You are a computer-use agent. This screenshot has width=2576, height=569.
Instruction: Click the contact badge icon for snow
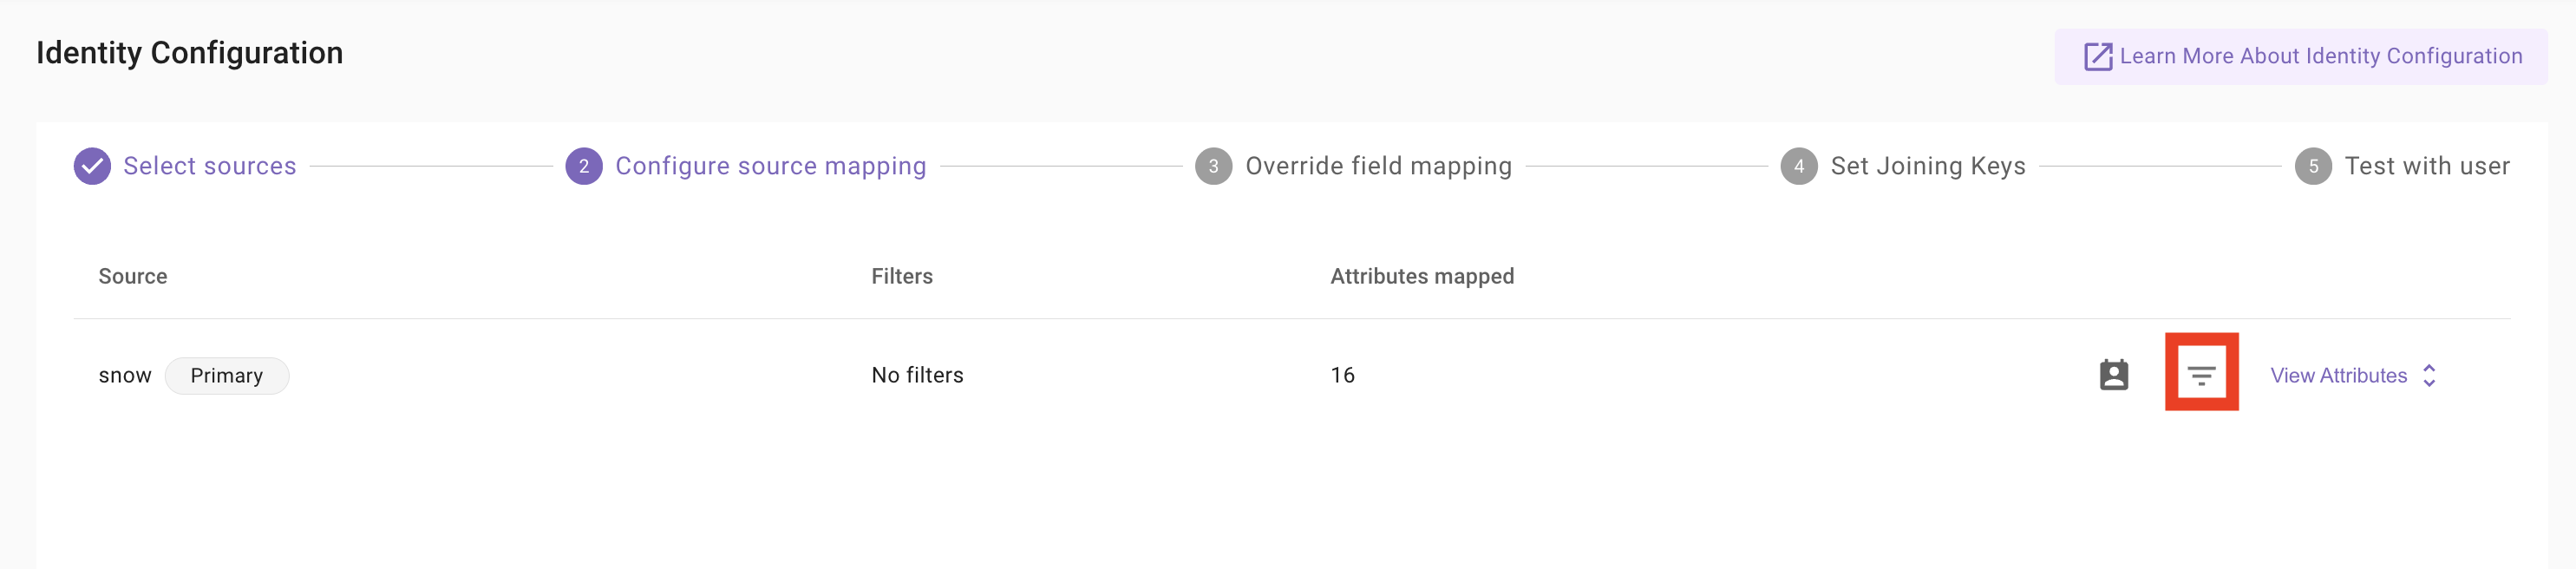(2113, 375)
